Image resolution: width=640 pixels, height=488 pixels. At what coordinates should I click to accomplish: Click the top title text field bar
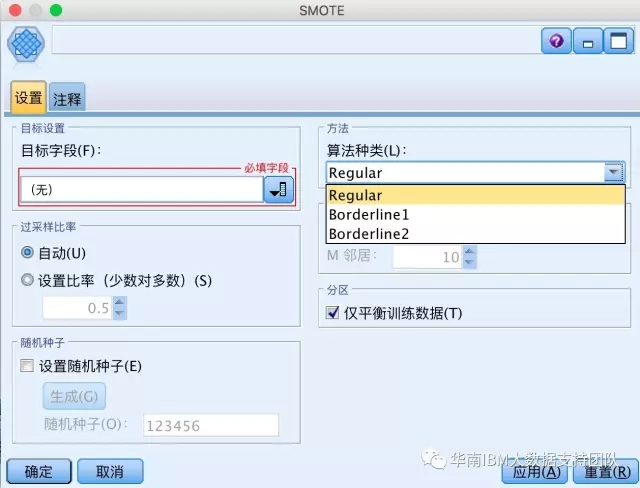coord(296,40)
